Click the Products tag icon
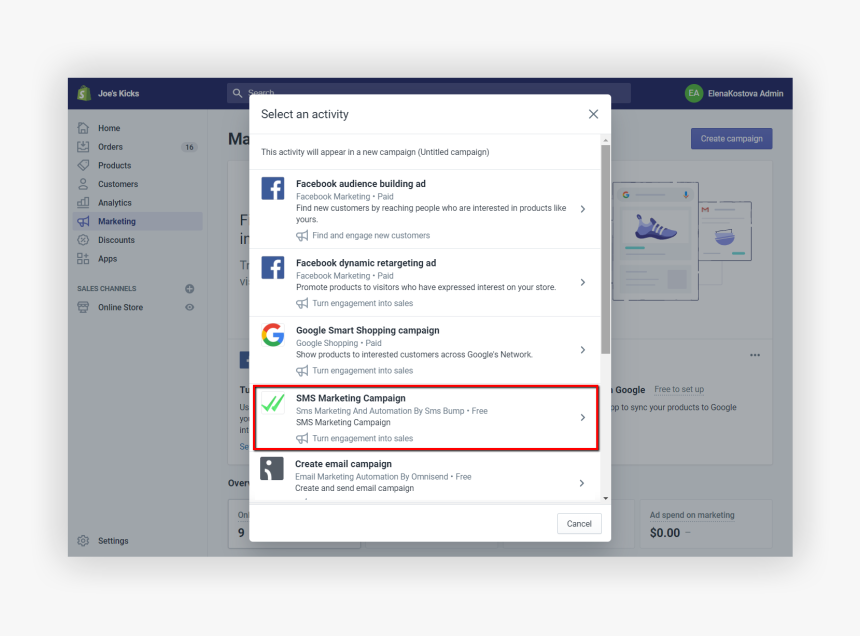 click(x=83, y=165)
